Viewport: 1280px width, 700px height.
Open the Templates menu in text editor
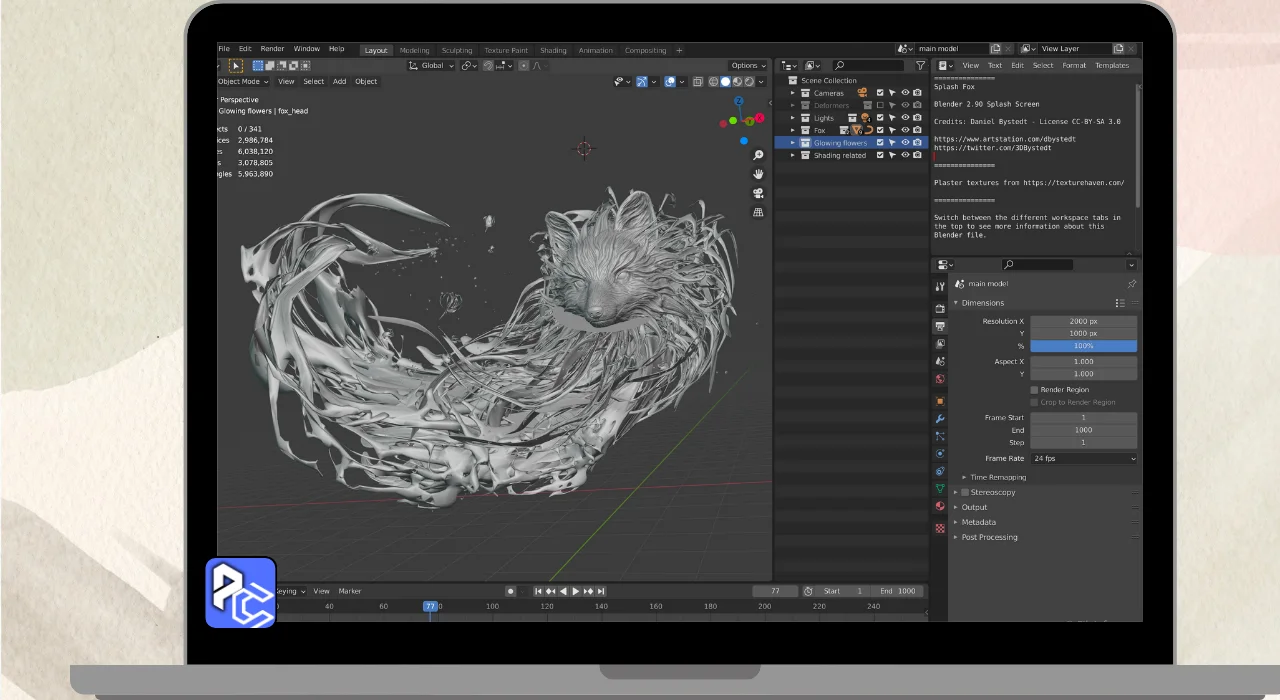tap(1112, 66)
